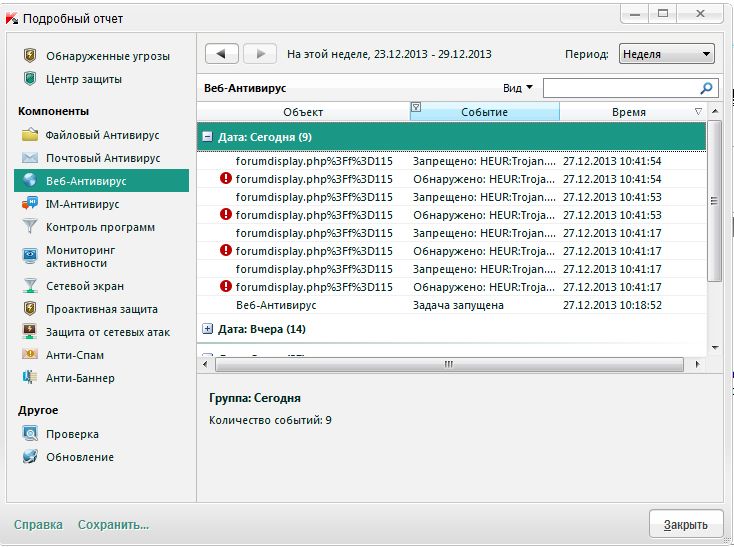Viewport: 734px width, 547px height.
Task: Click the search magnifier icon
Action: pos(706,88)
